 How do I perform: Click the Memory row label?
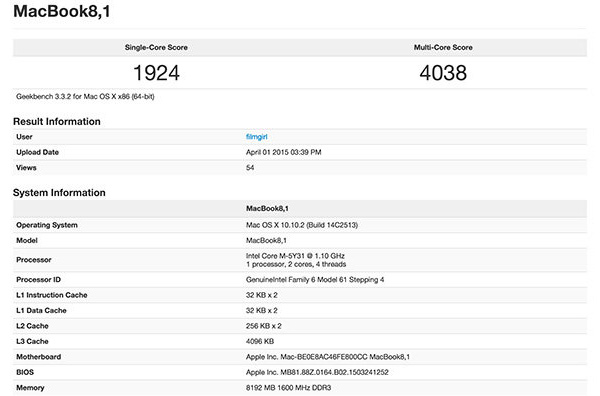click(x=30, y=388)
